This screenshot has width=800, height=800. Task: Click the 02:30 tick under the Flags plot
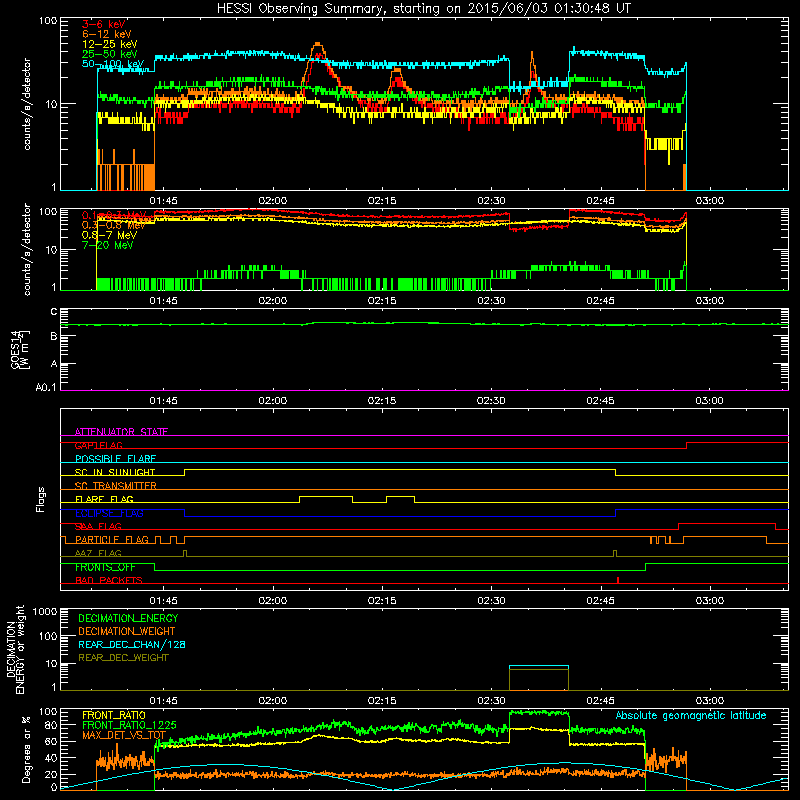491,601
